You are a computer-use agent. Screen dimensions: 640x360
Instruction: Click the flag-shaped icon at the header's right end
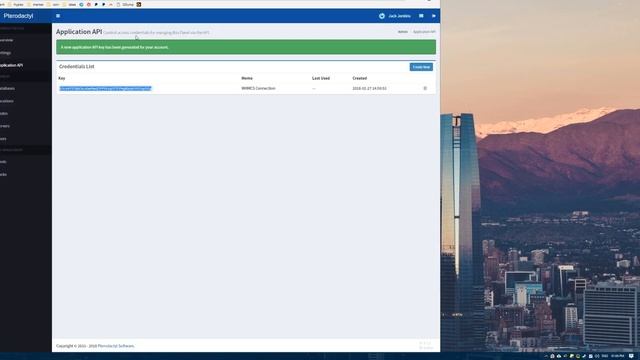(433, 16)
